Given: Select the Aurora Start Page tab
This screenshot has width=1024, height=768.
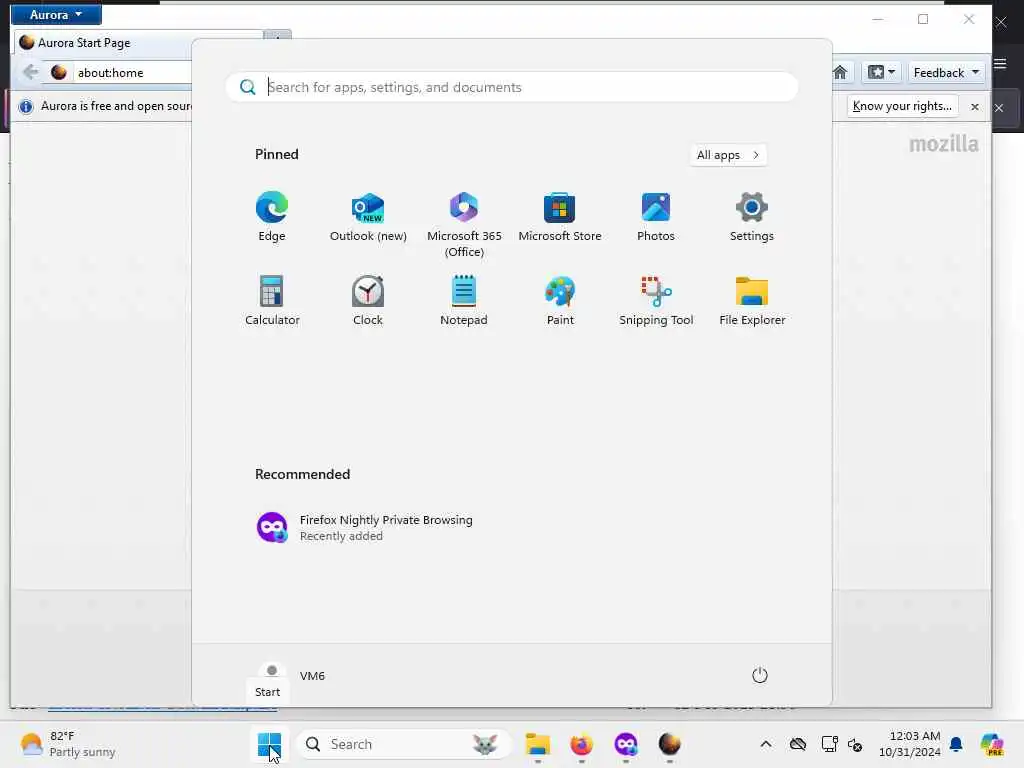Looking at the screenshot, I should click(138, 42).
